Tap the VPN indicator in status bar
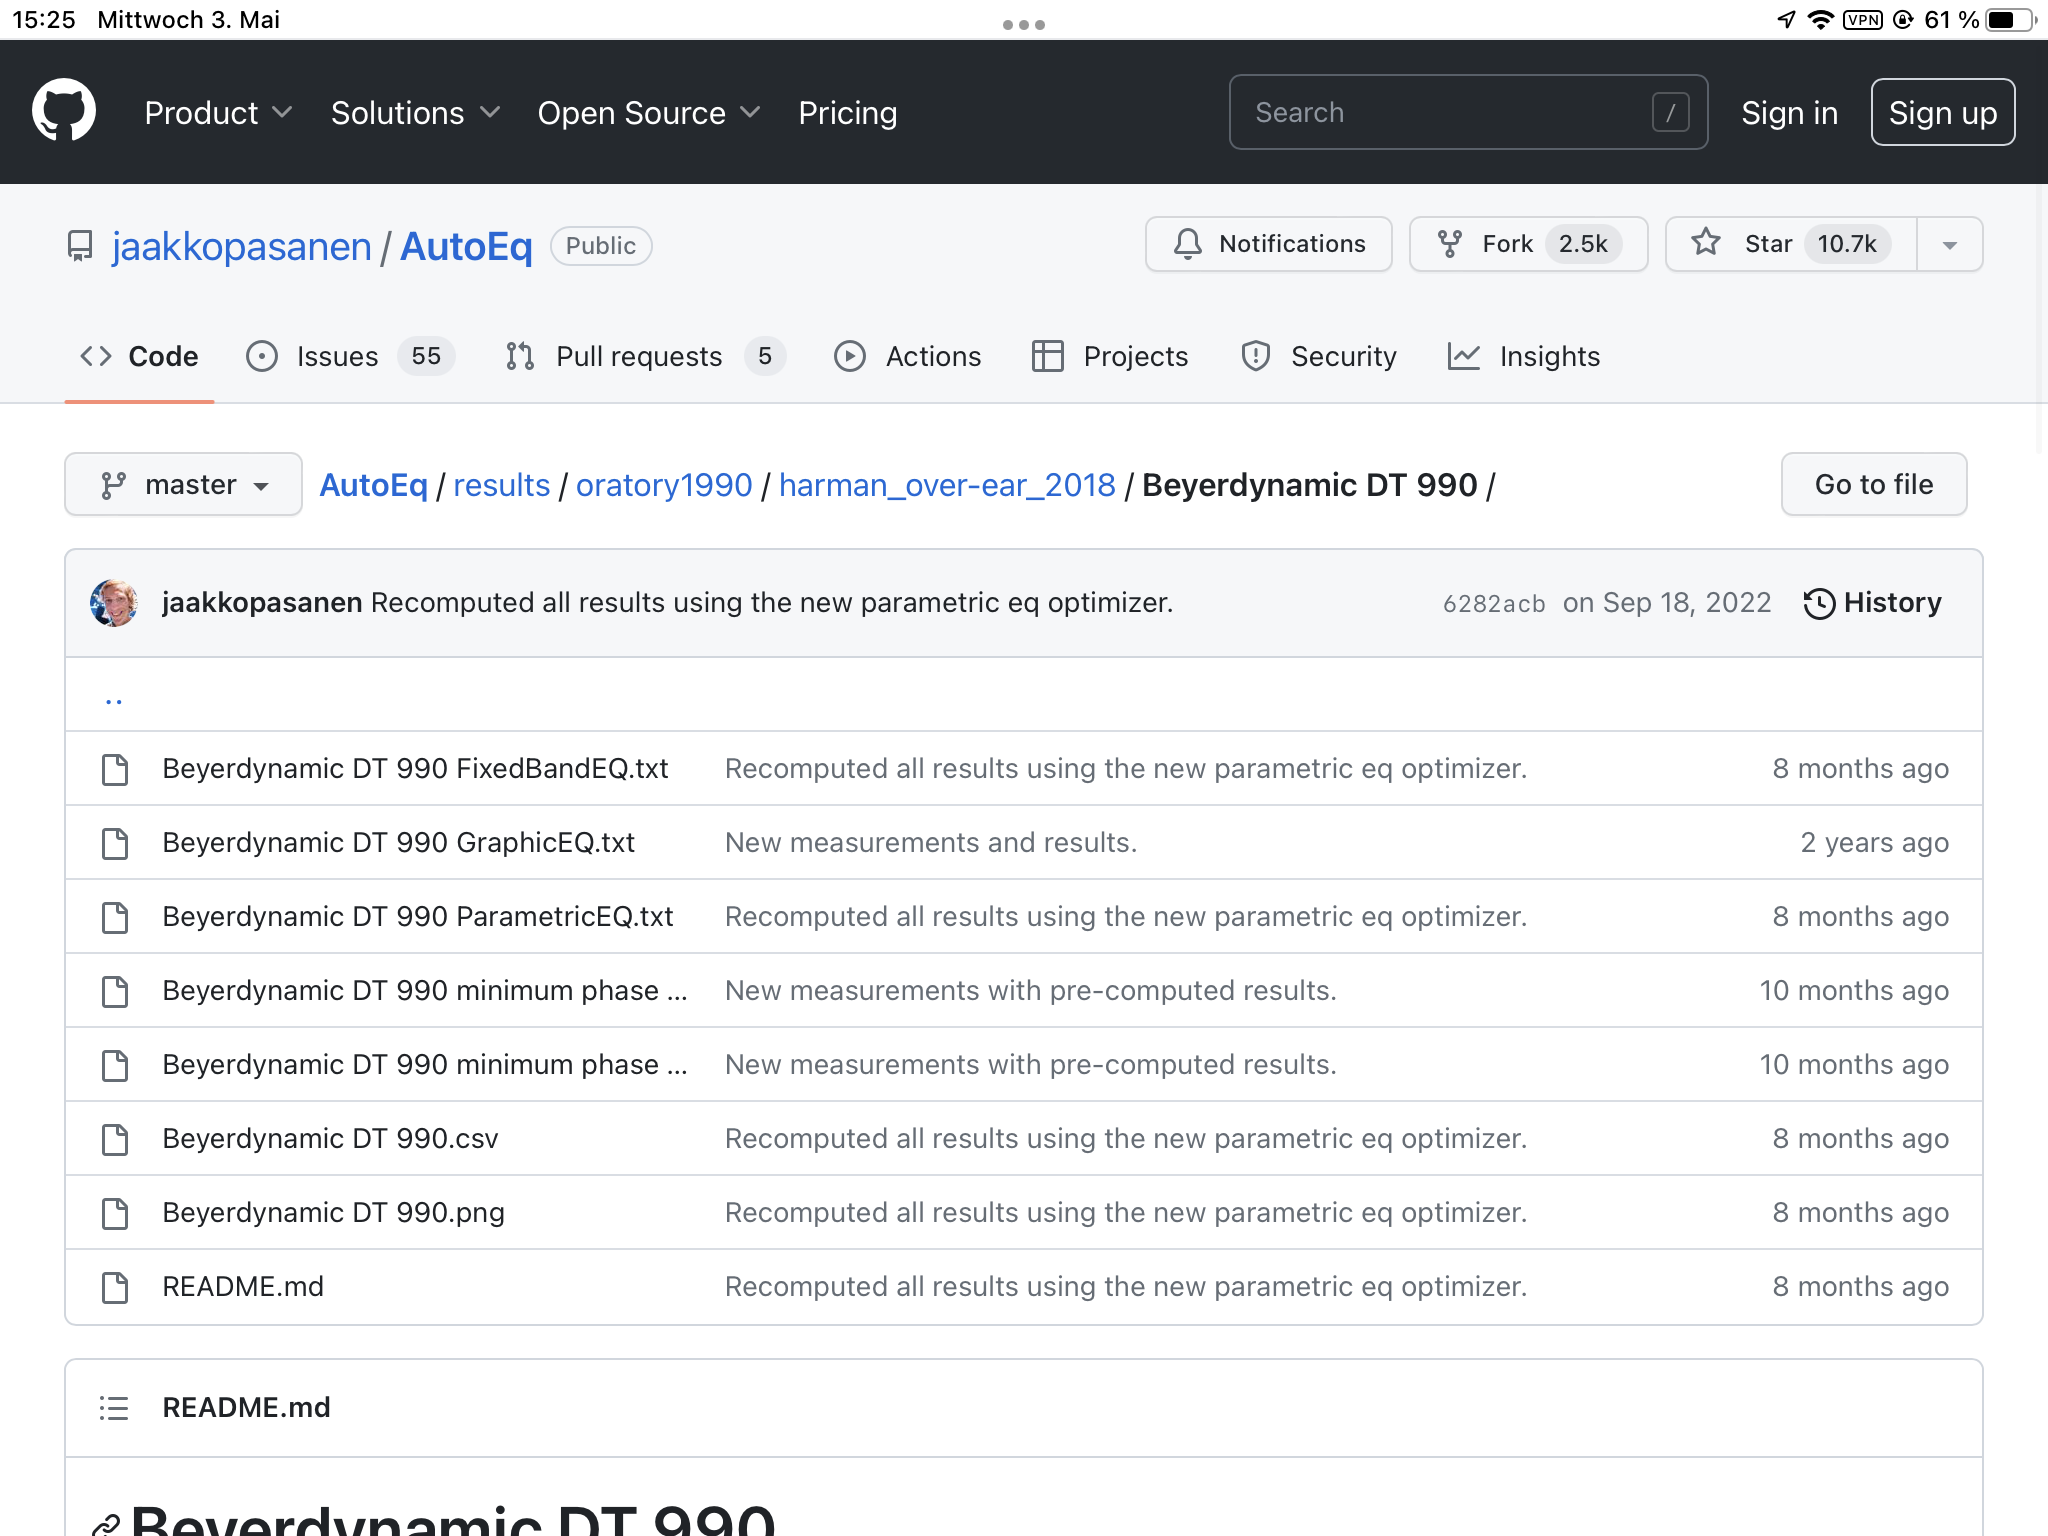Screen dimensions: 2048x1536 coord(1863,20)
